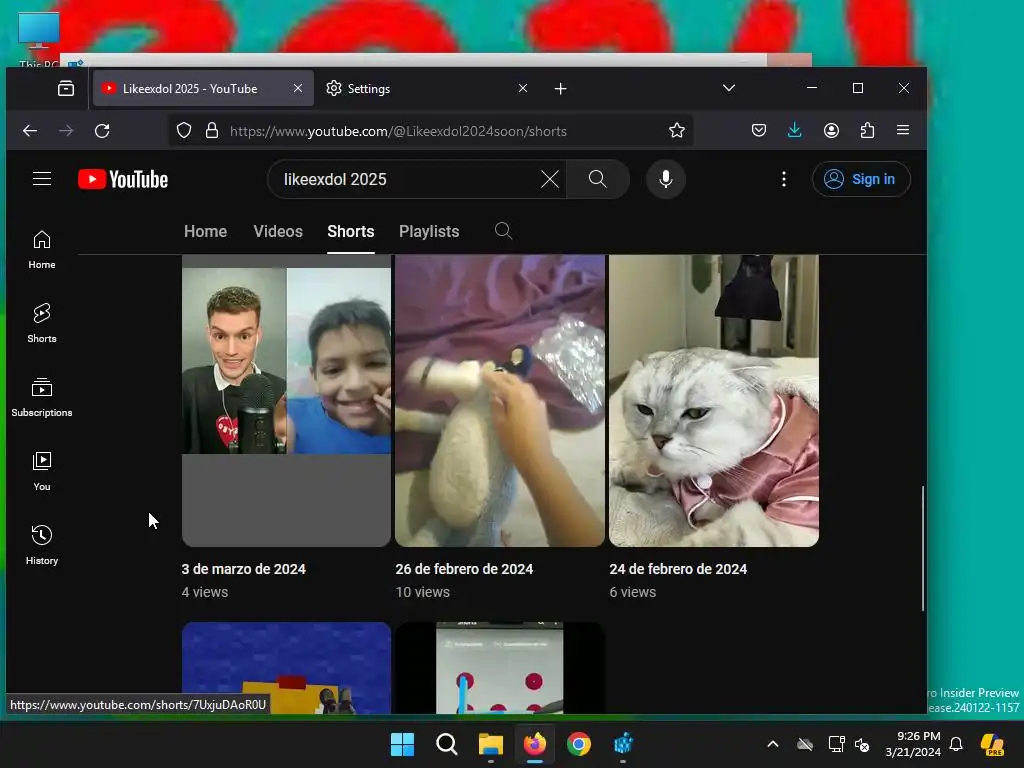Screen dimensions: 1024x768
Task: Close the Likeexdol 2025 - YouTube tab
Action: point(298,88)
